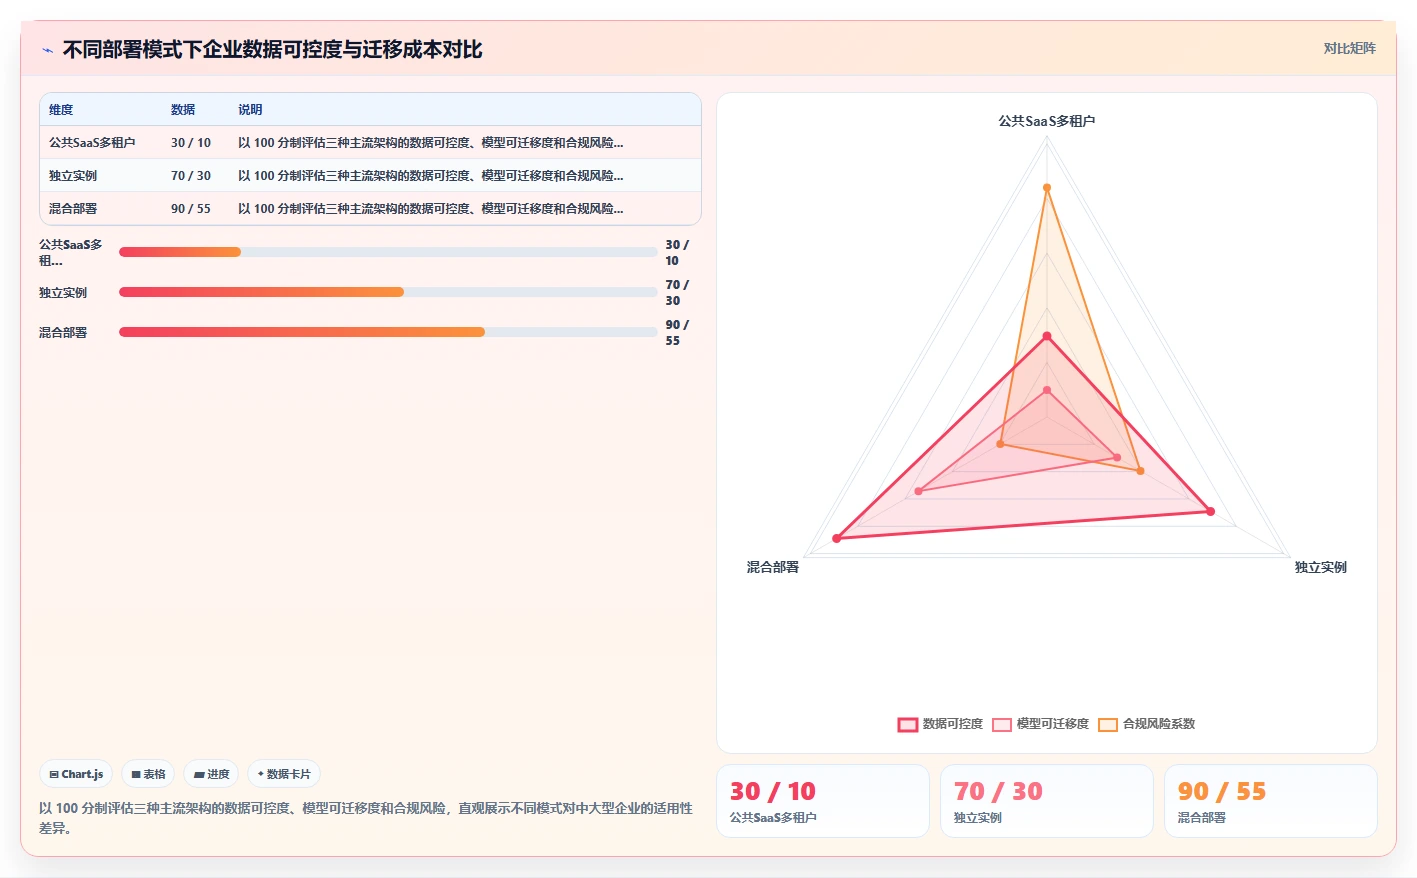Click the 维度 column header
Image resolution: width=1417 pixels, height=878 pixels.
61,110
